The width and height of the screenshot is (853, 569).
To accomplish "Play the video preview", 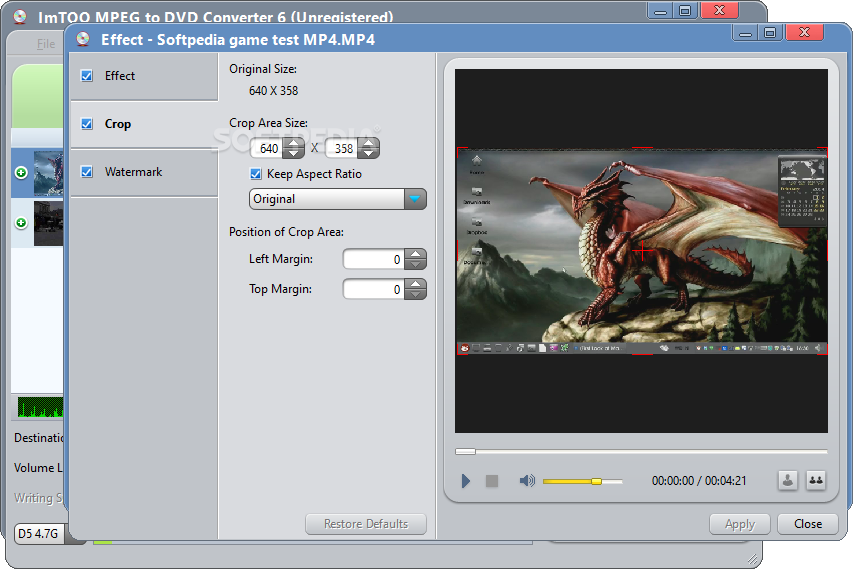I will 465,481.
